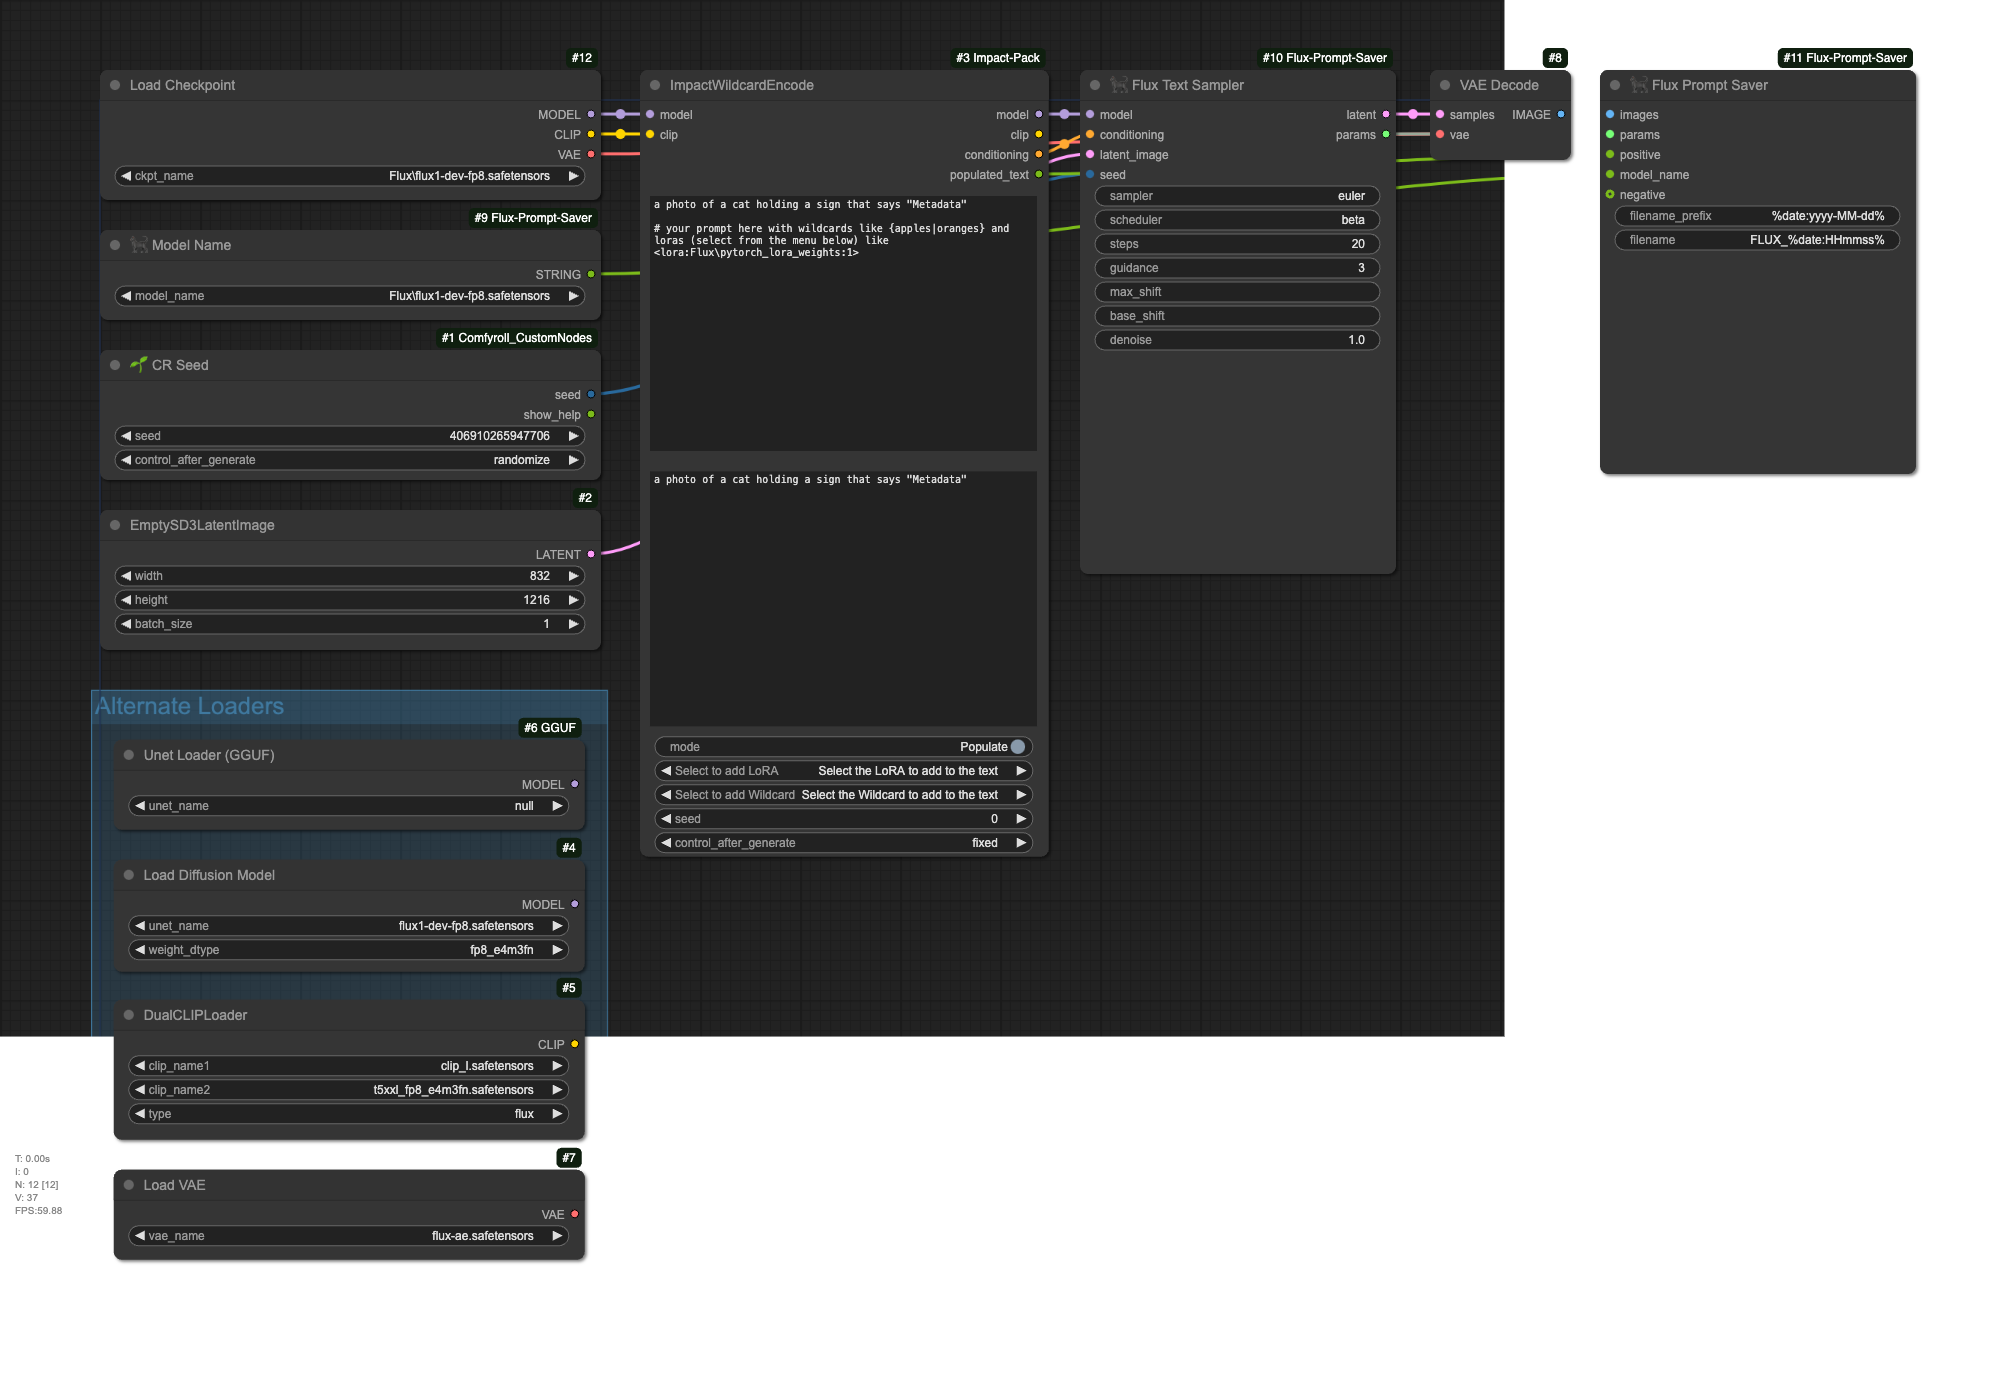The image size is (2016, 1389).
Task: Click the Model Name node icon
Action: 138,245
